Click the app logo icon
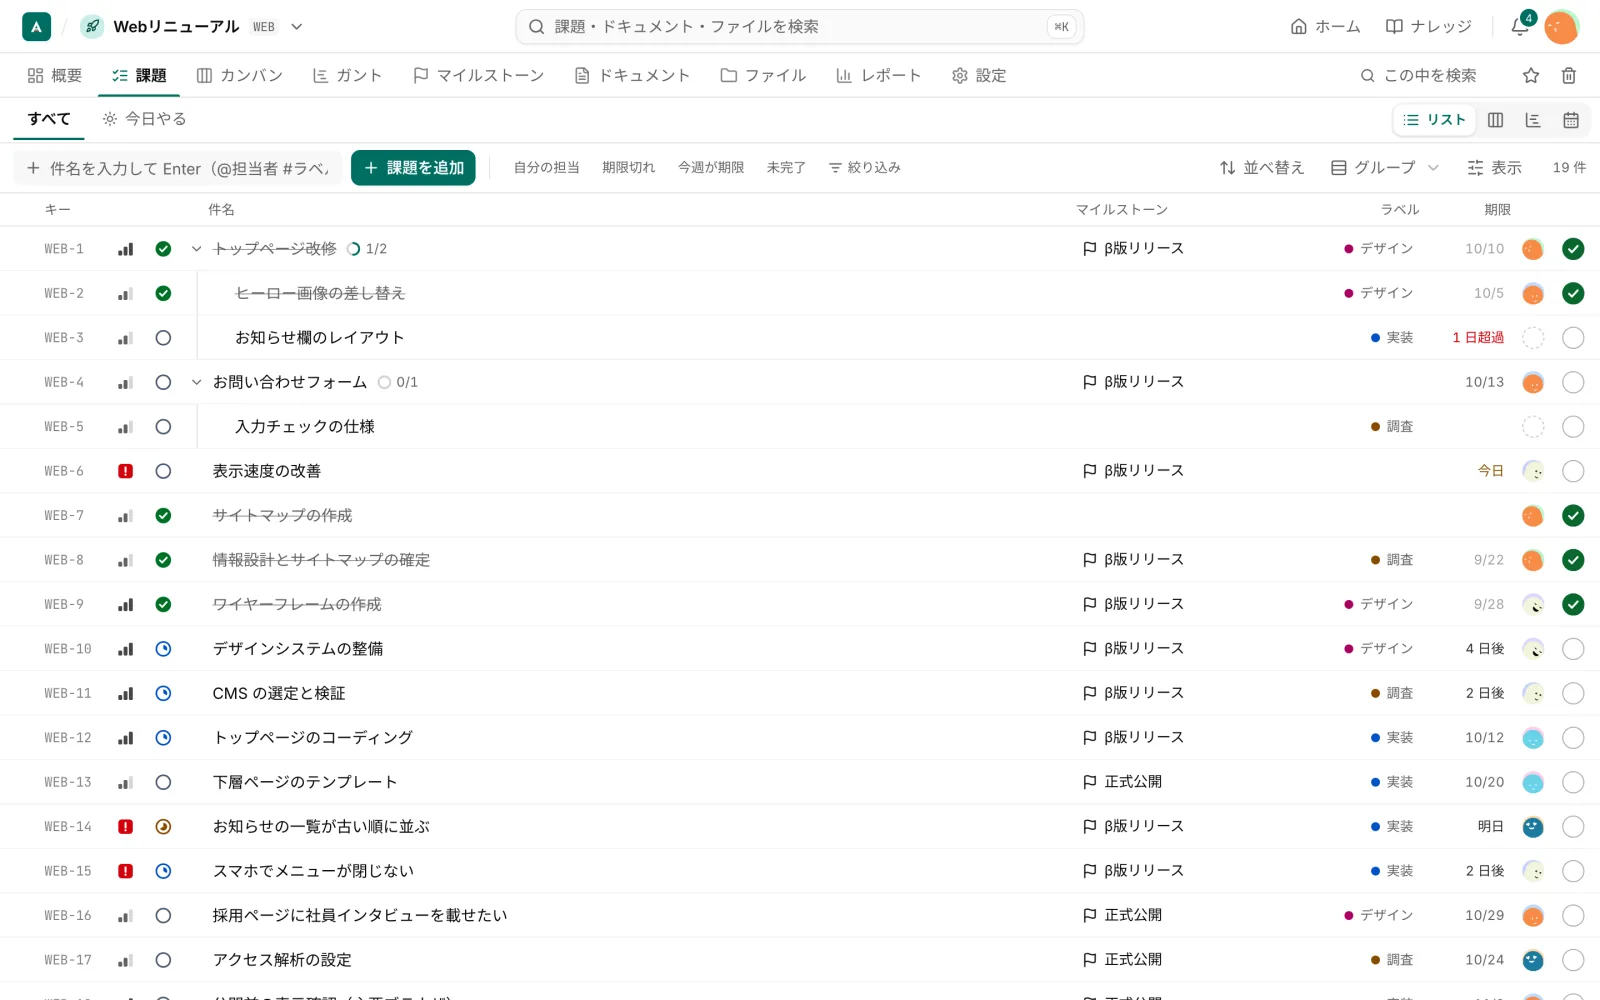 tap(36, 26)
